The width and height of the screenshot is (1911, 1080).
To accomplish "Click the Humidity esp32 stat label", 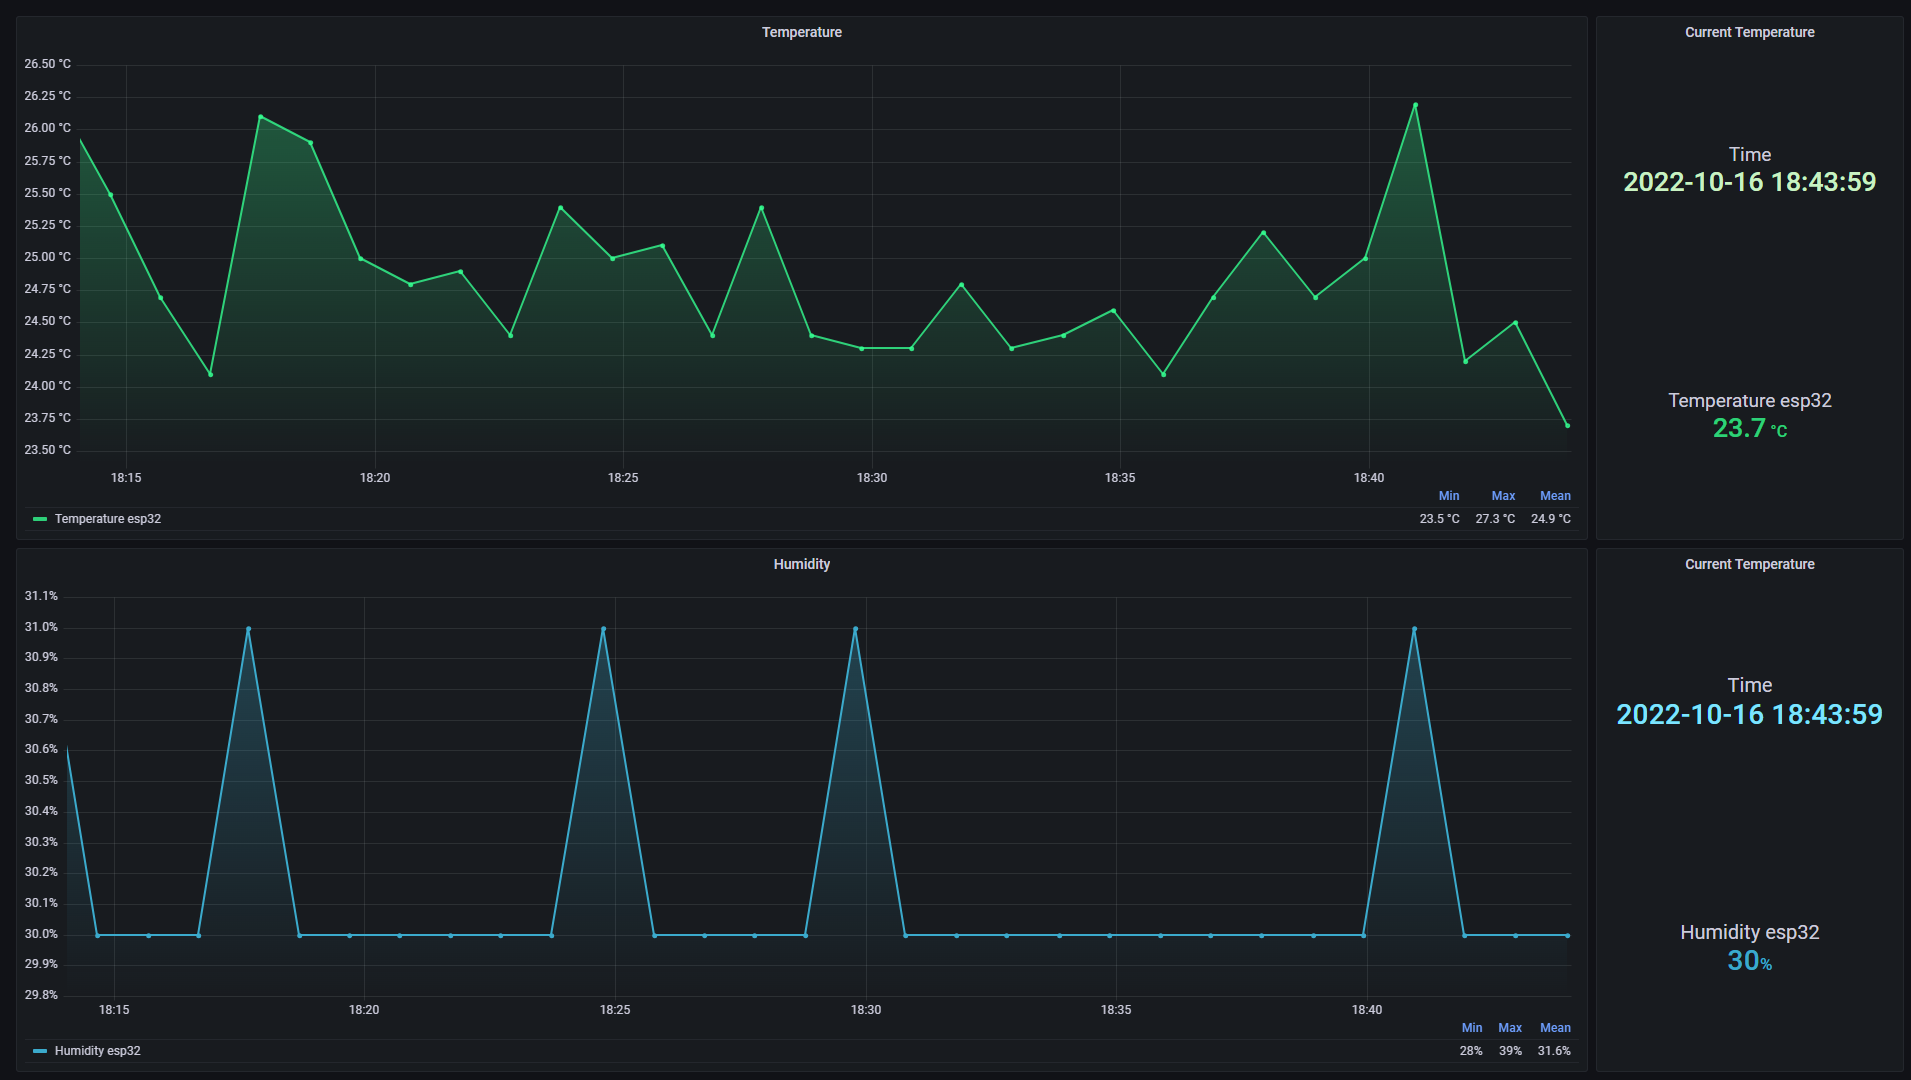I will (1749, 932).
